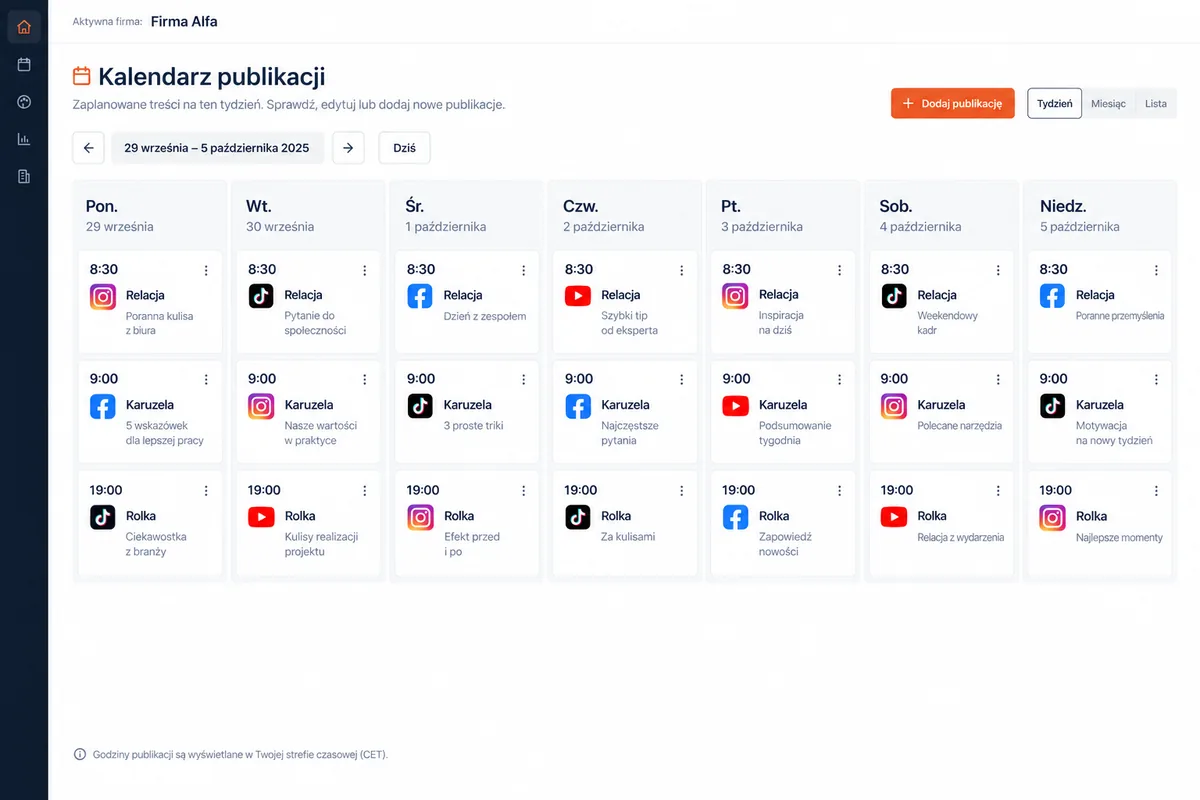Screen dimensions: 1200x800
Task: Click the Dziś button
Action: pyautogui.click(x=405, y=148)
